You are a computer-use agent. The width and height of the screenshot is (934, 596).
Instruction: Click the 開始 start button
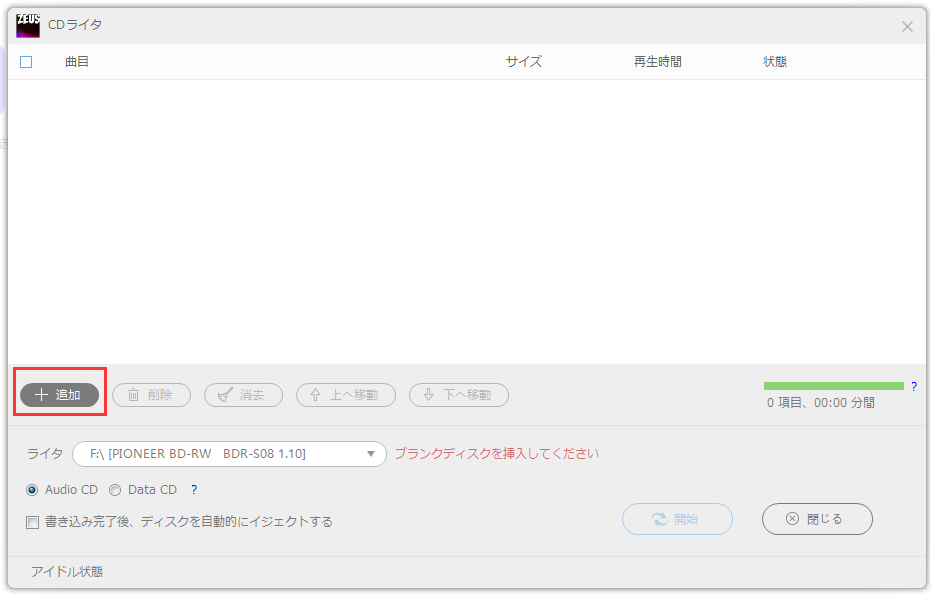677,519
